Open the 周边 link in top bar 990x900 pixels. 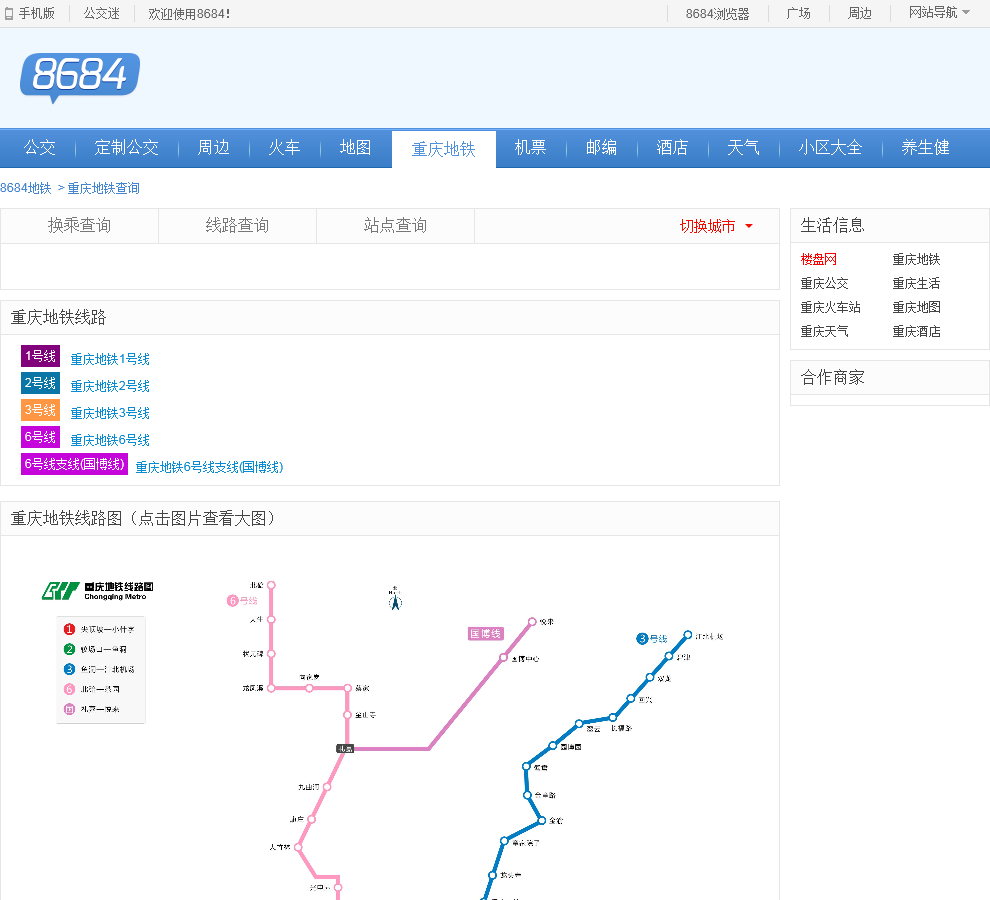point(859,13)
